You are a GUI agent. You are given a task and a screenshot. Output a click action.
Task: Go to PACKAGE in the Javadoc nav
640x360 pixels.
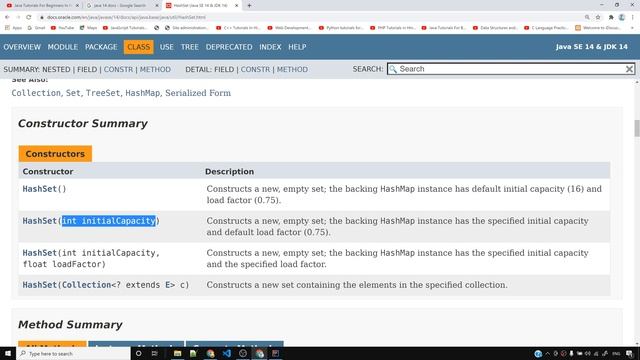[x=101, y=47]
